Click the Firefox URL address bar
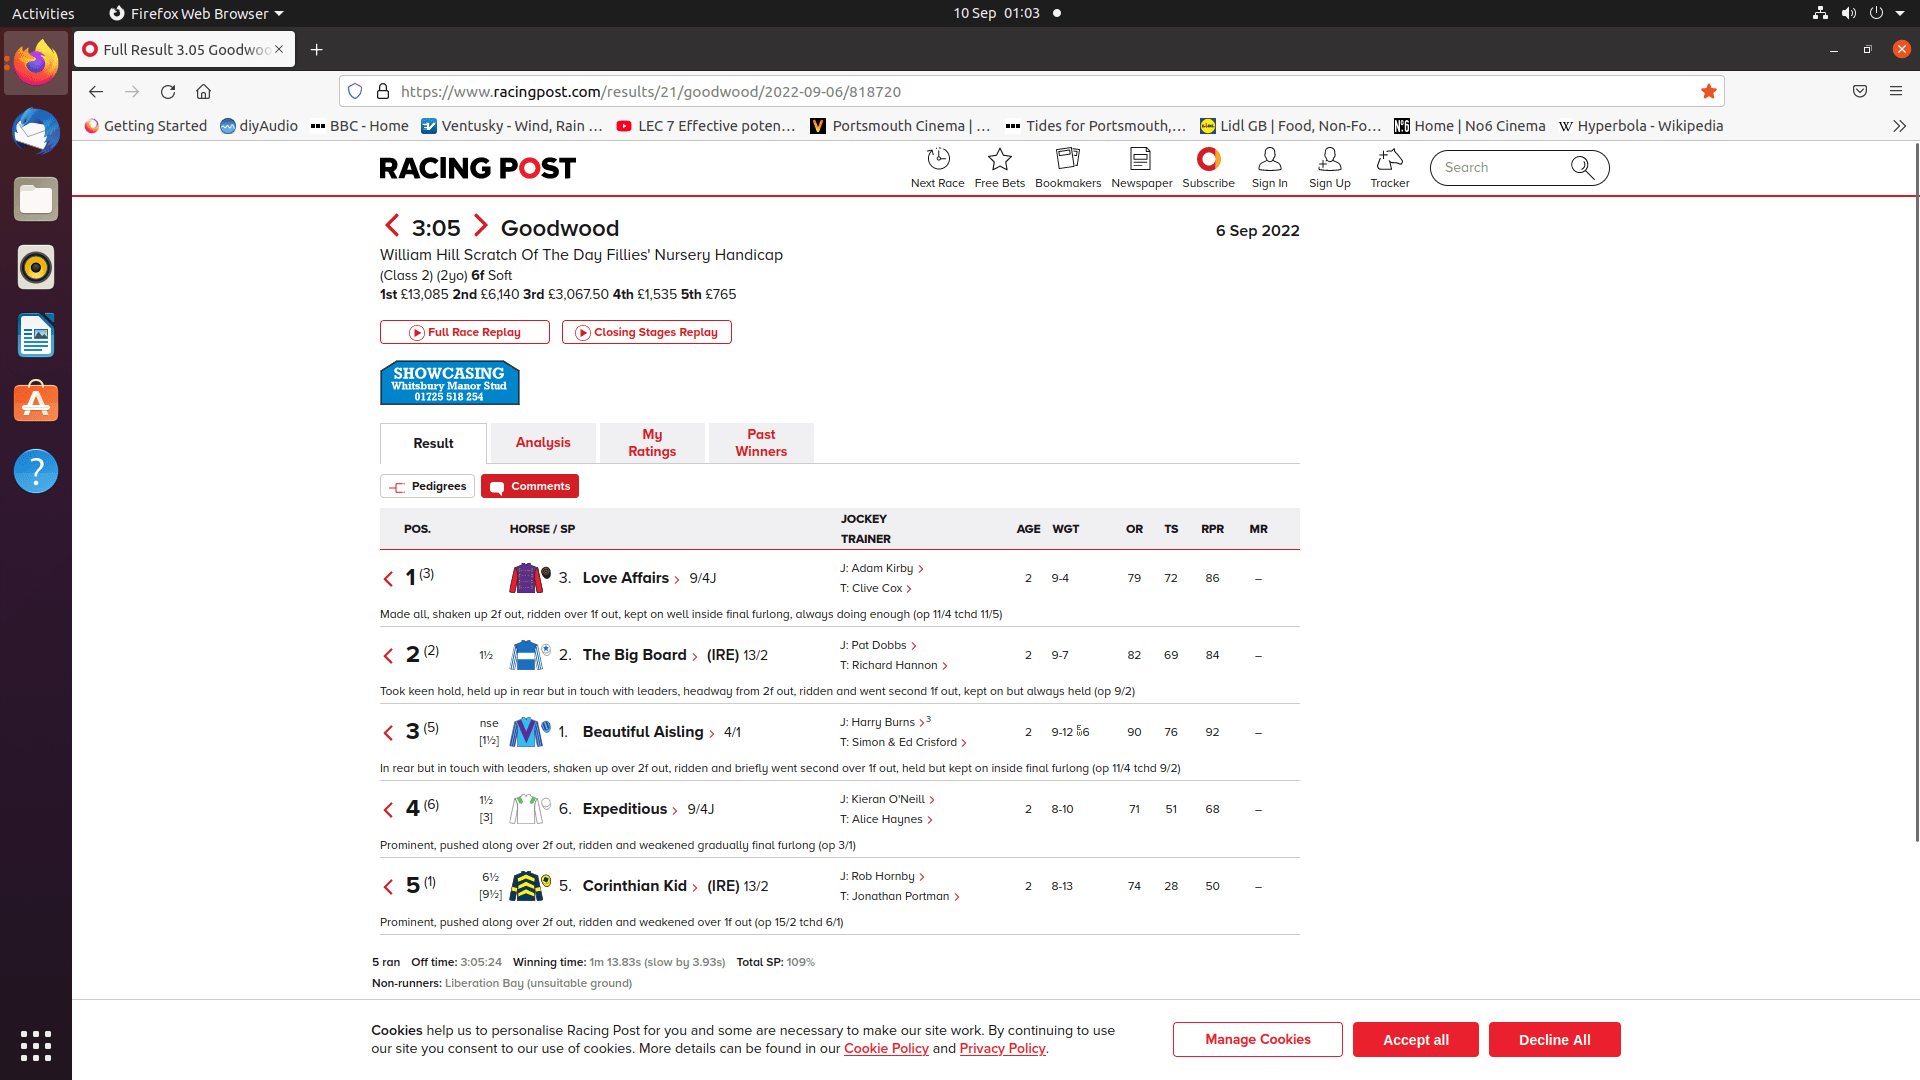1920x1080 pixels. [1032, 91]
